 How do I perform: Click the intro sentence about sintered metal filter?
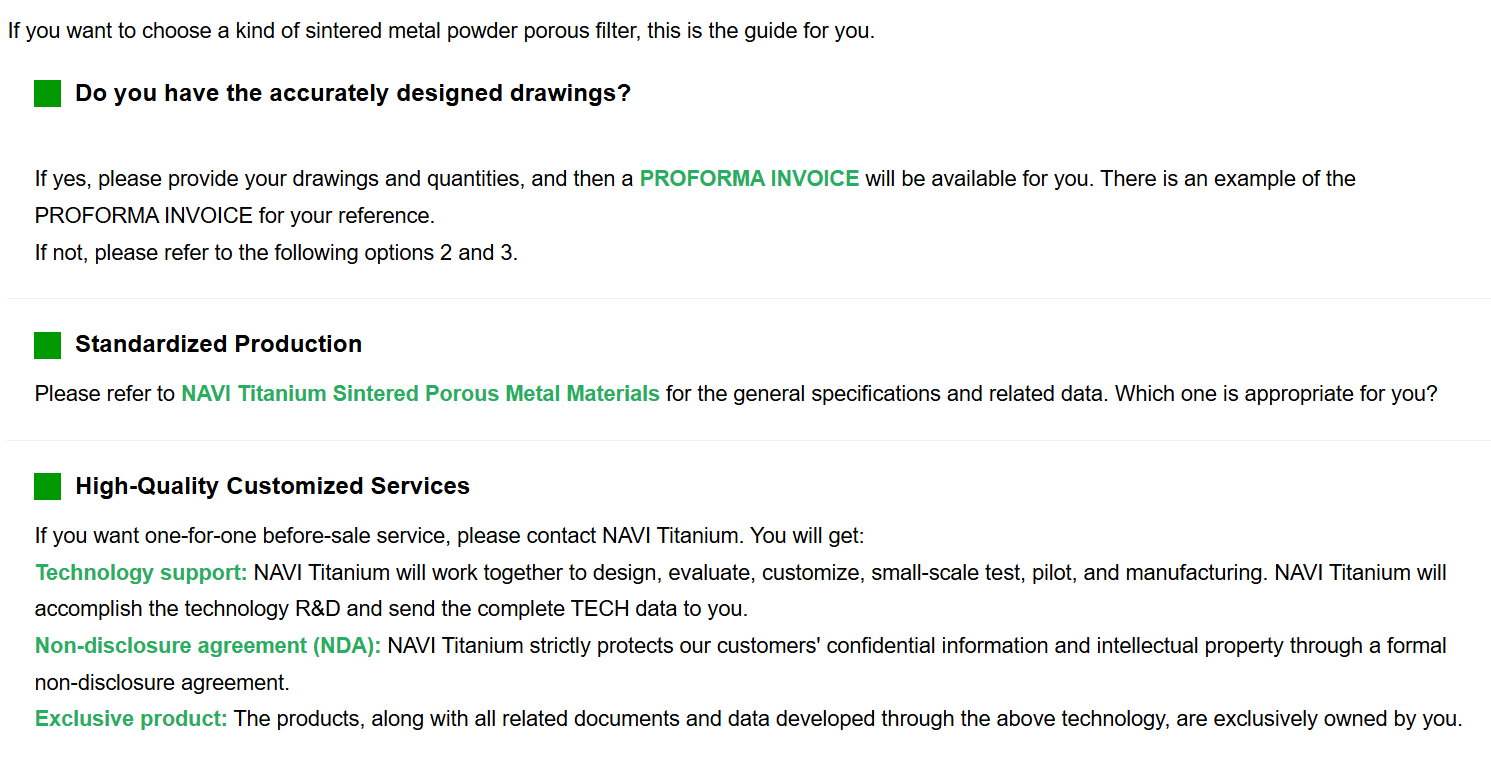point(441,31)
